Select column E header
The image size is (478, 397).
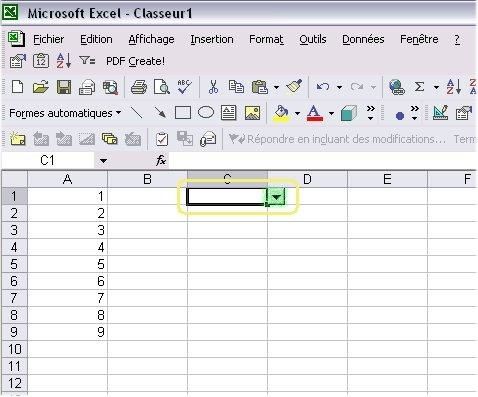coord(387,179)
